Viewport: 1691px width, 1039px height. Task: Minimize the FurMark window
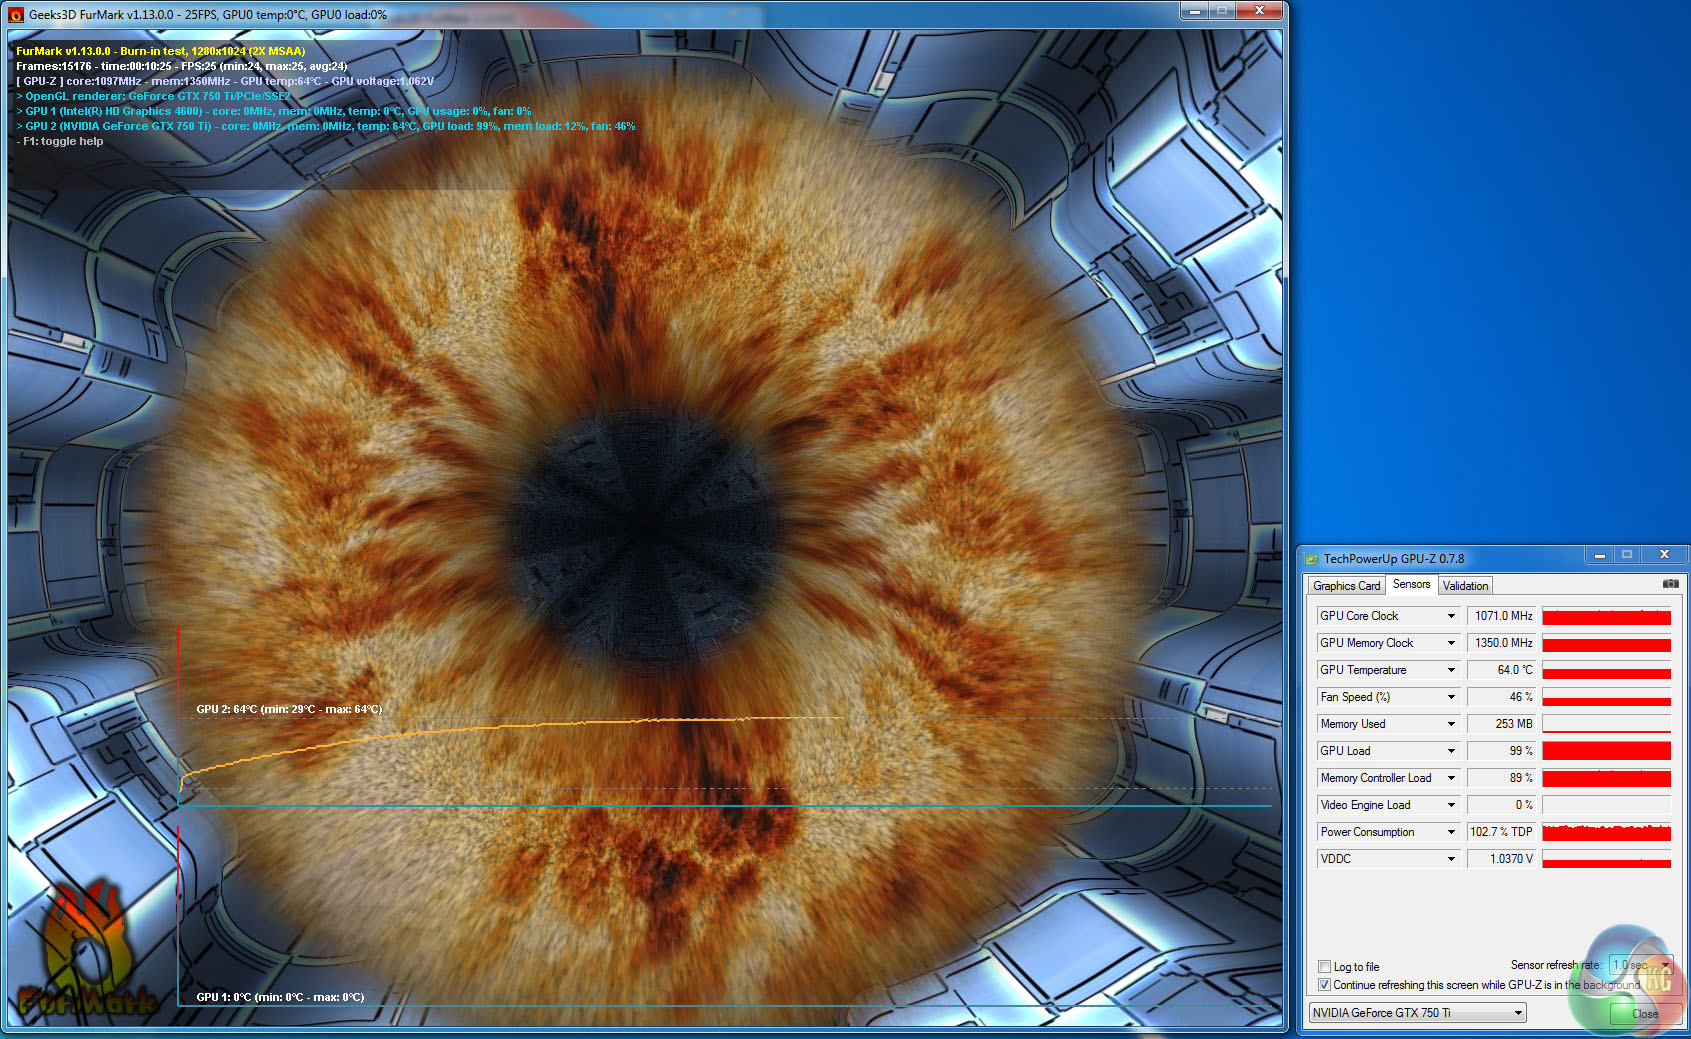[1194, 10]
